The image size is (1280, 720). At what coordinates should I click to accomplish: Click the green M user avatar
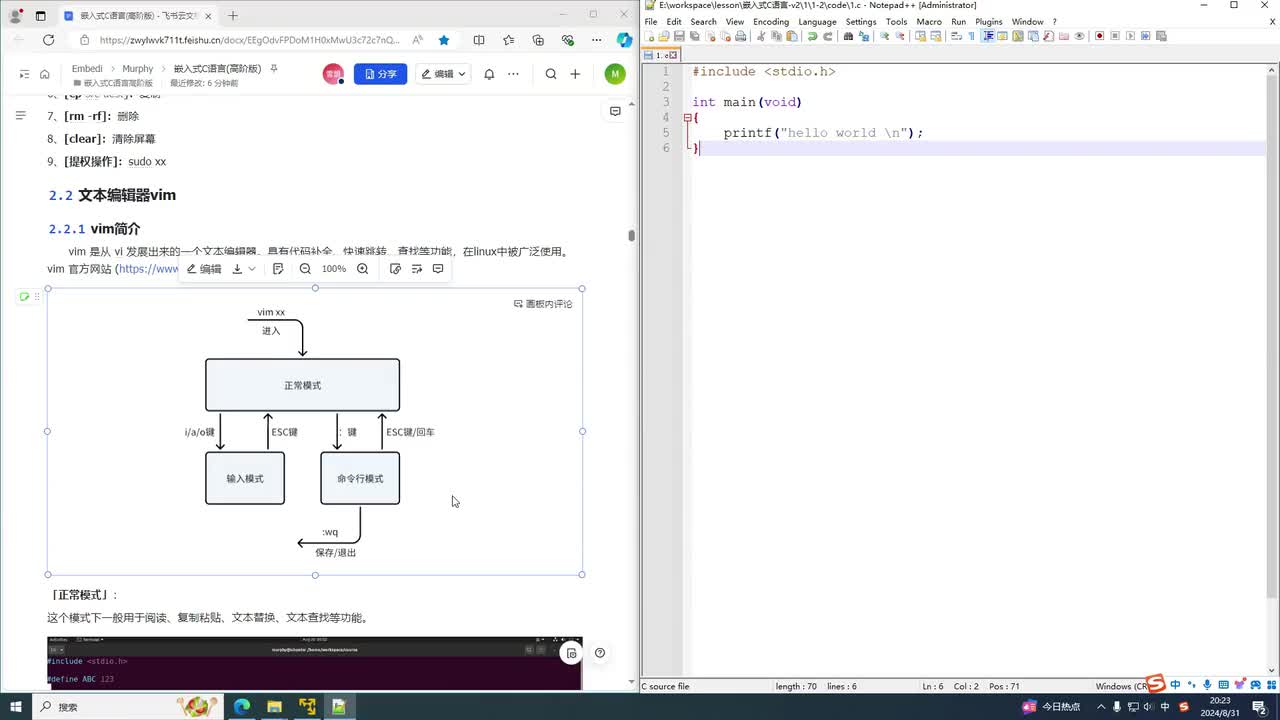click(x=615, y=74)
